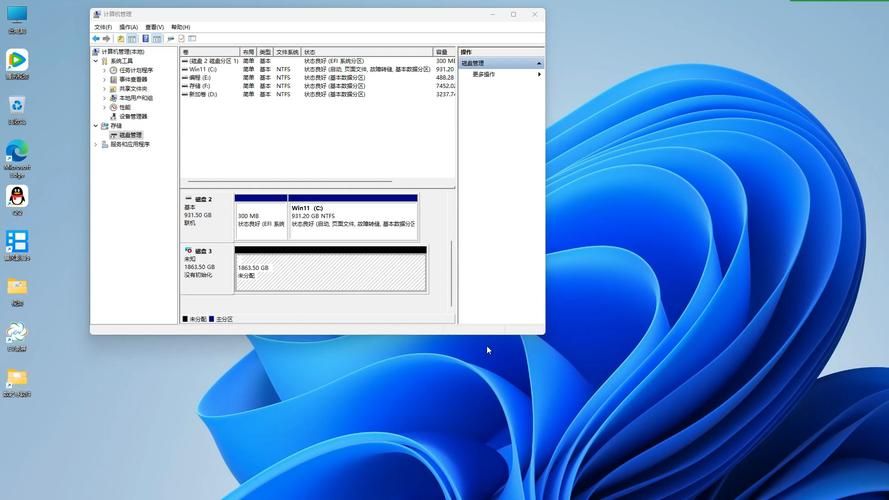Select the 1863.50 GB 未分配 space block
This screenshot has width=889, height=500.
click(331, 269)
